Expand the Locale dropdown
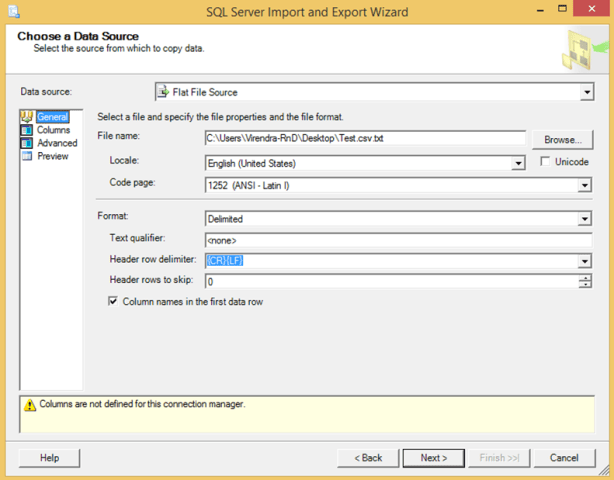The width and height of the screenshot is (614, 480). 518,163
